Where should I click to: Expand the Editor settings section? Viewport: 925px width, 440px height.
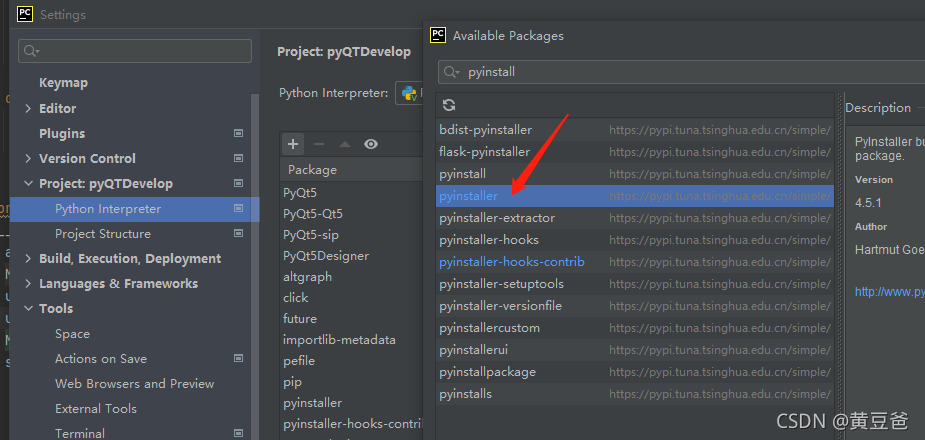[x=28, y=108]
